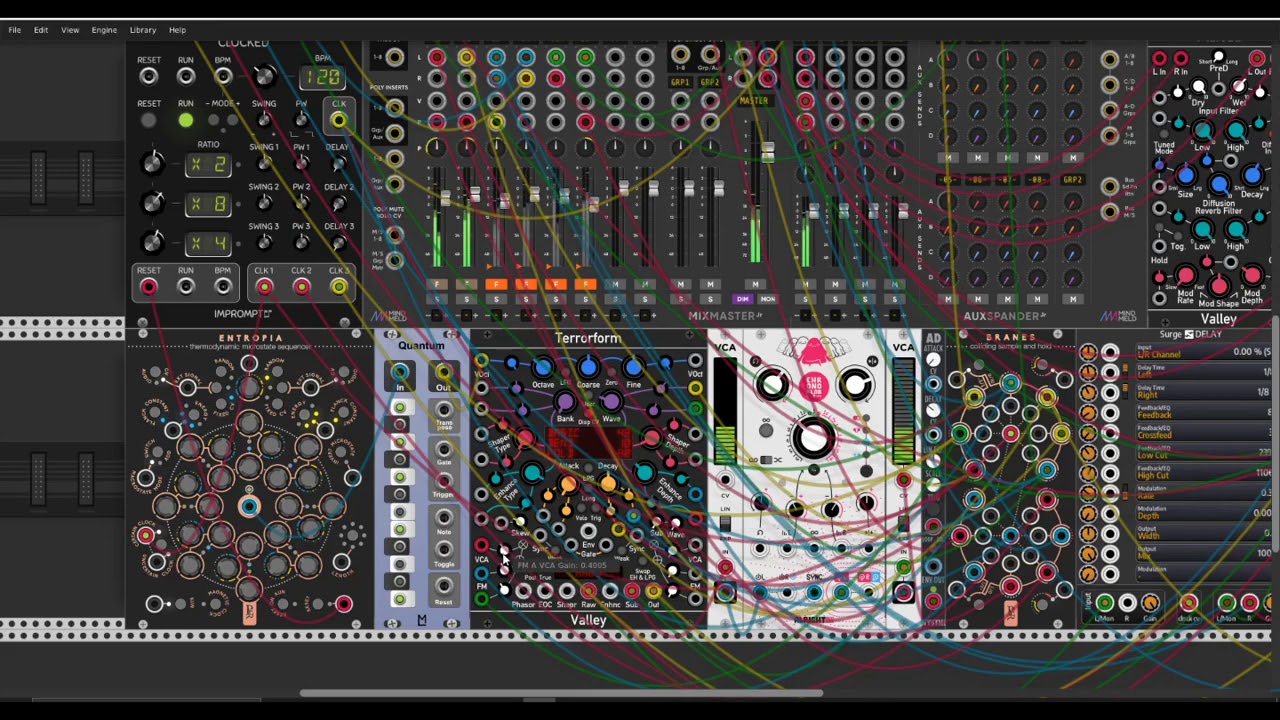The image size is (1280, 720).
Task: Click the Size knob on Valley Plateau
Action: pyautogui.click(x=1186, y=177)
